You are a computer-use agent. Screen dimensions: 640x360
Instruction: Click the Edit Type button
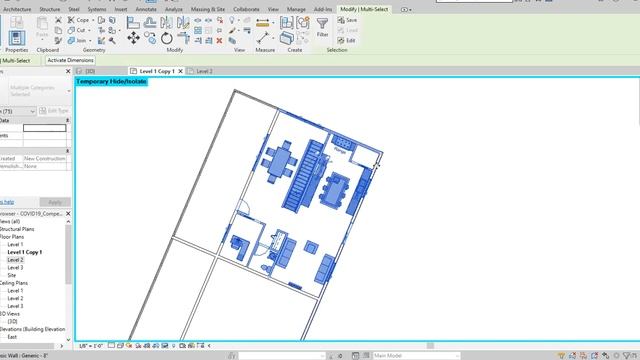click(54, 111)
